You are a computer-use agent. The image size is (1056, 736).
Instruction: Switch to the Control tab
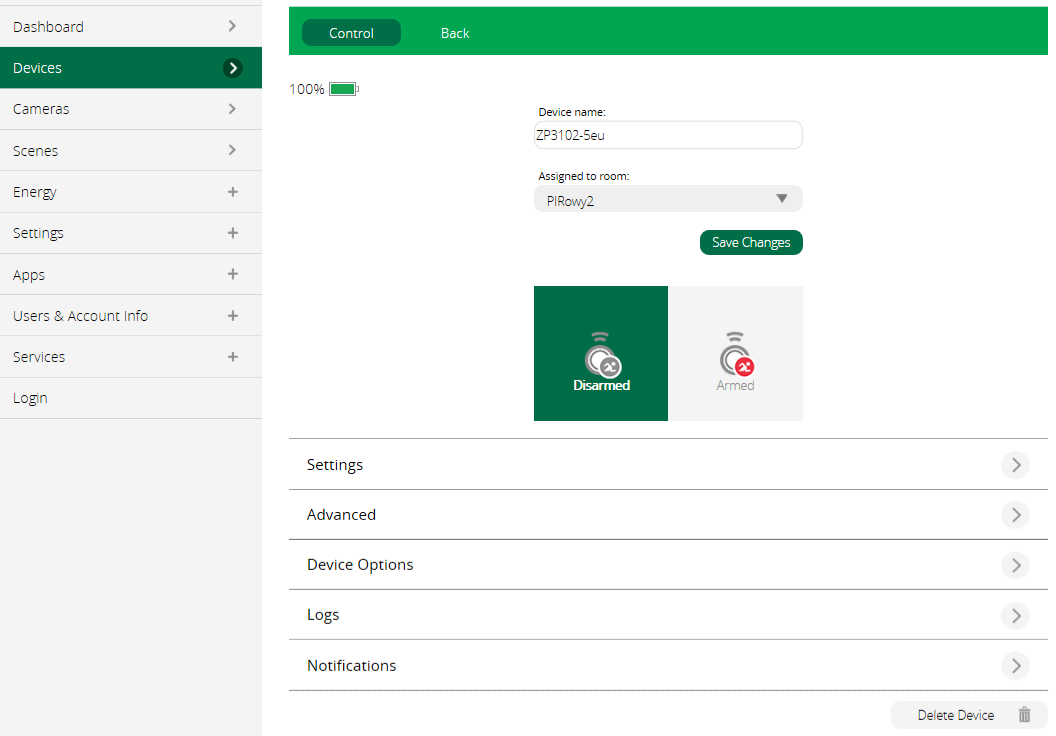pos(351,33)
